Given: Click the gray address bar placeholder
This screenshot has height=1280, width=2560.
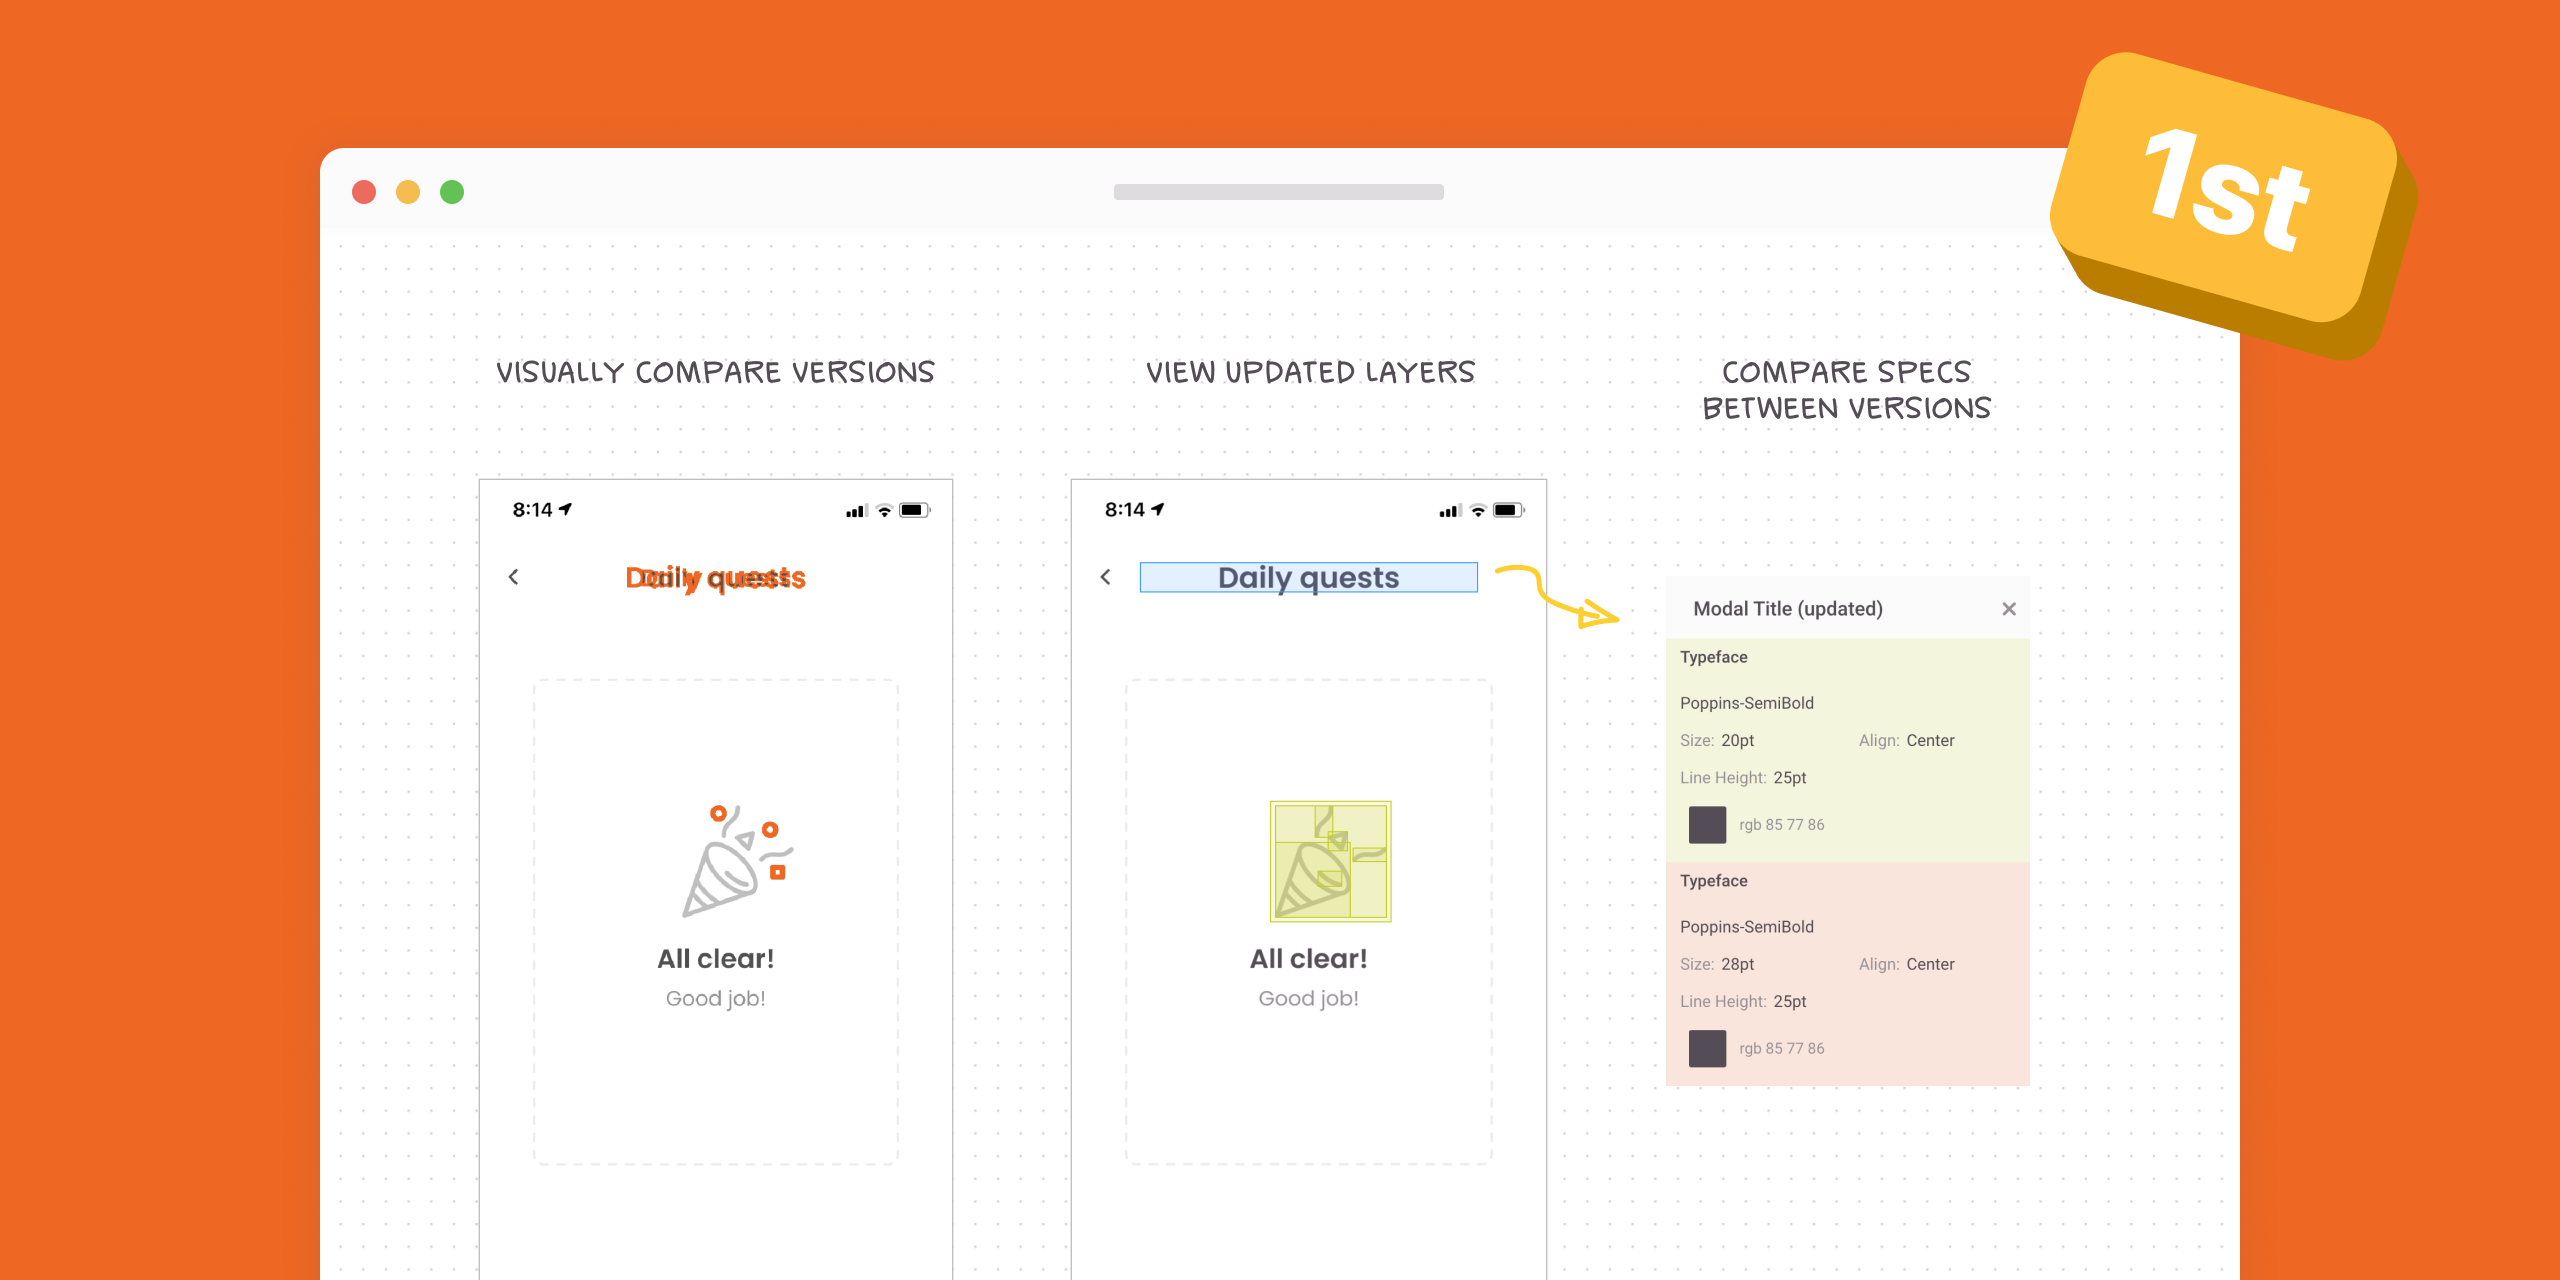Looking at the screenshot, I should pyautogui.click(x=1278, y=192).
